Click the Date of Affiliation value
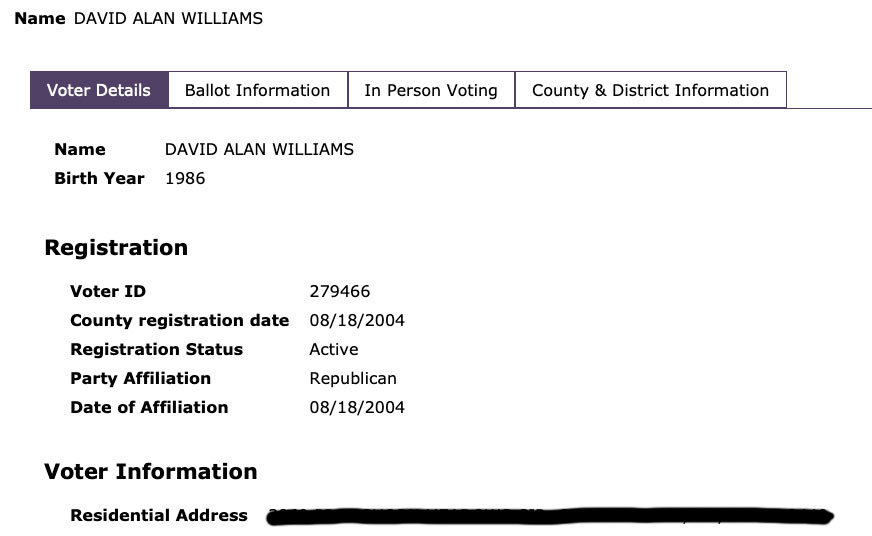The width and height of the screenshot is (872, 536). (357, 407)
